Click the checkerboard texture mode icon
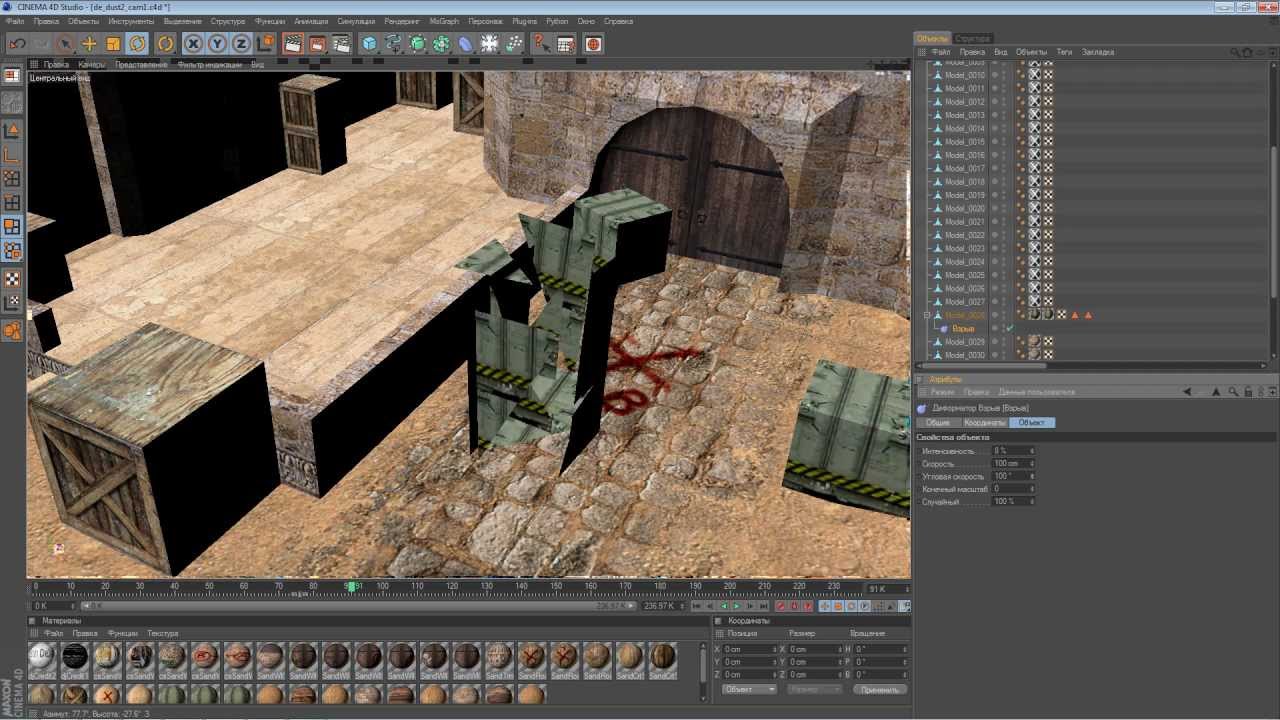The width and height of the screenshot is (1280, 720). [x=12, y=279]
